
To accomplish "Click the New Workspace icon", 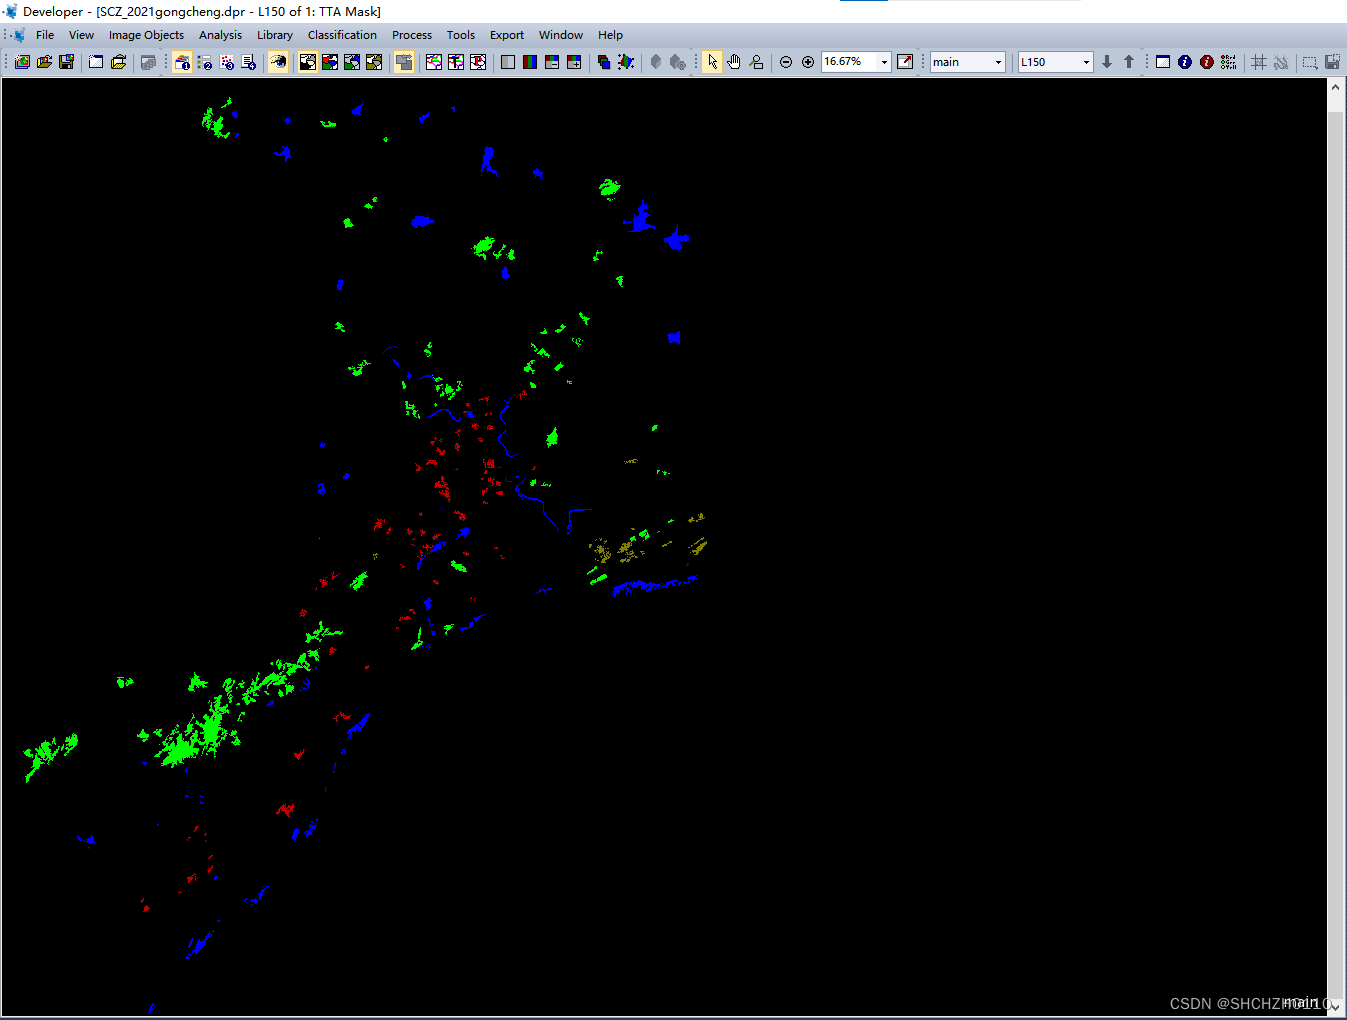I will [x=96, y=62].
